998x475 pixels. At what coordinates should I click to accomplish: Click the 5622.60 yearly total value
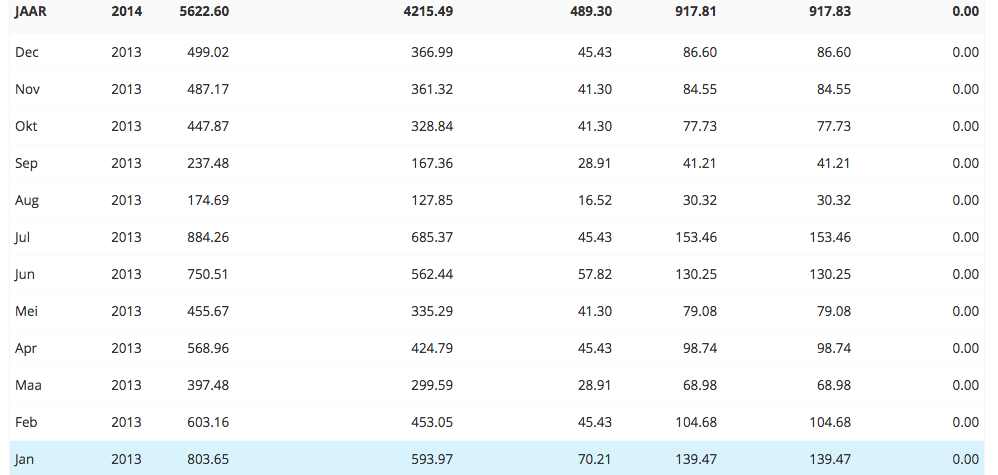[204, 11]
